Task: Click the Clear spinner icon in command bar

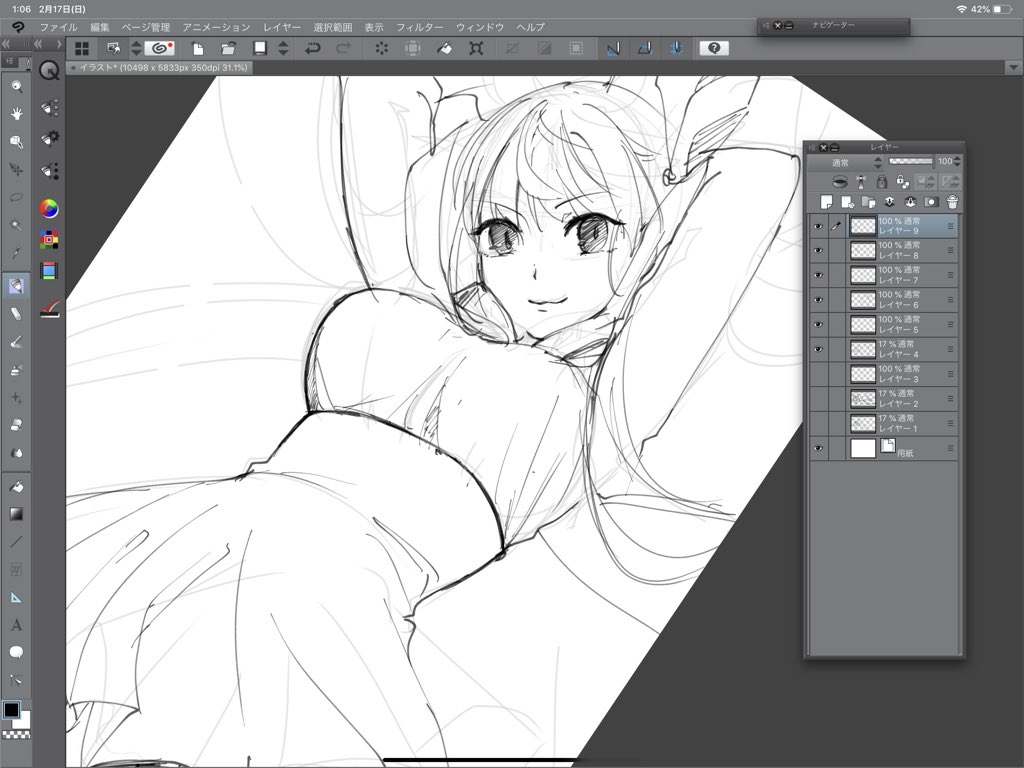Action: point(381,48)
